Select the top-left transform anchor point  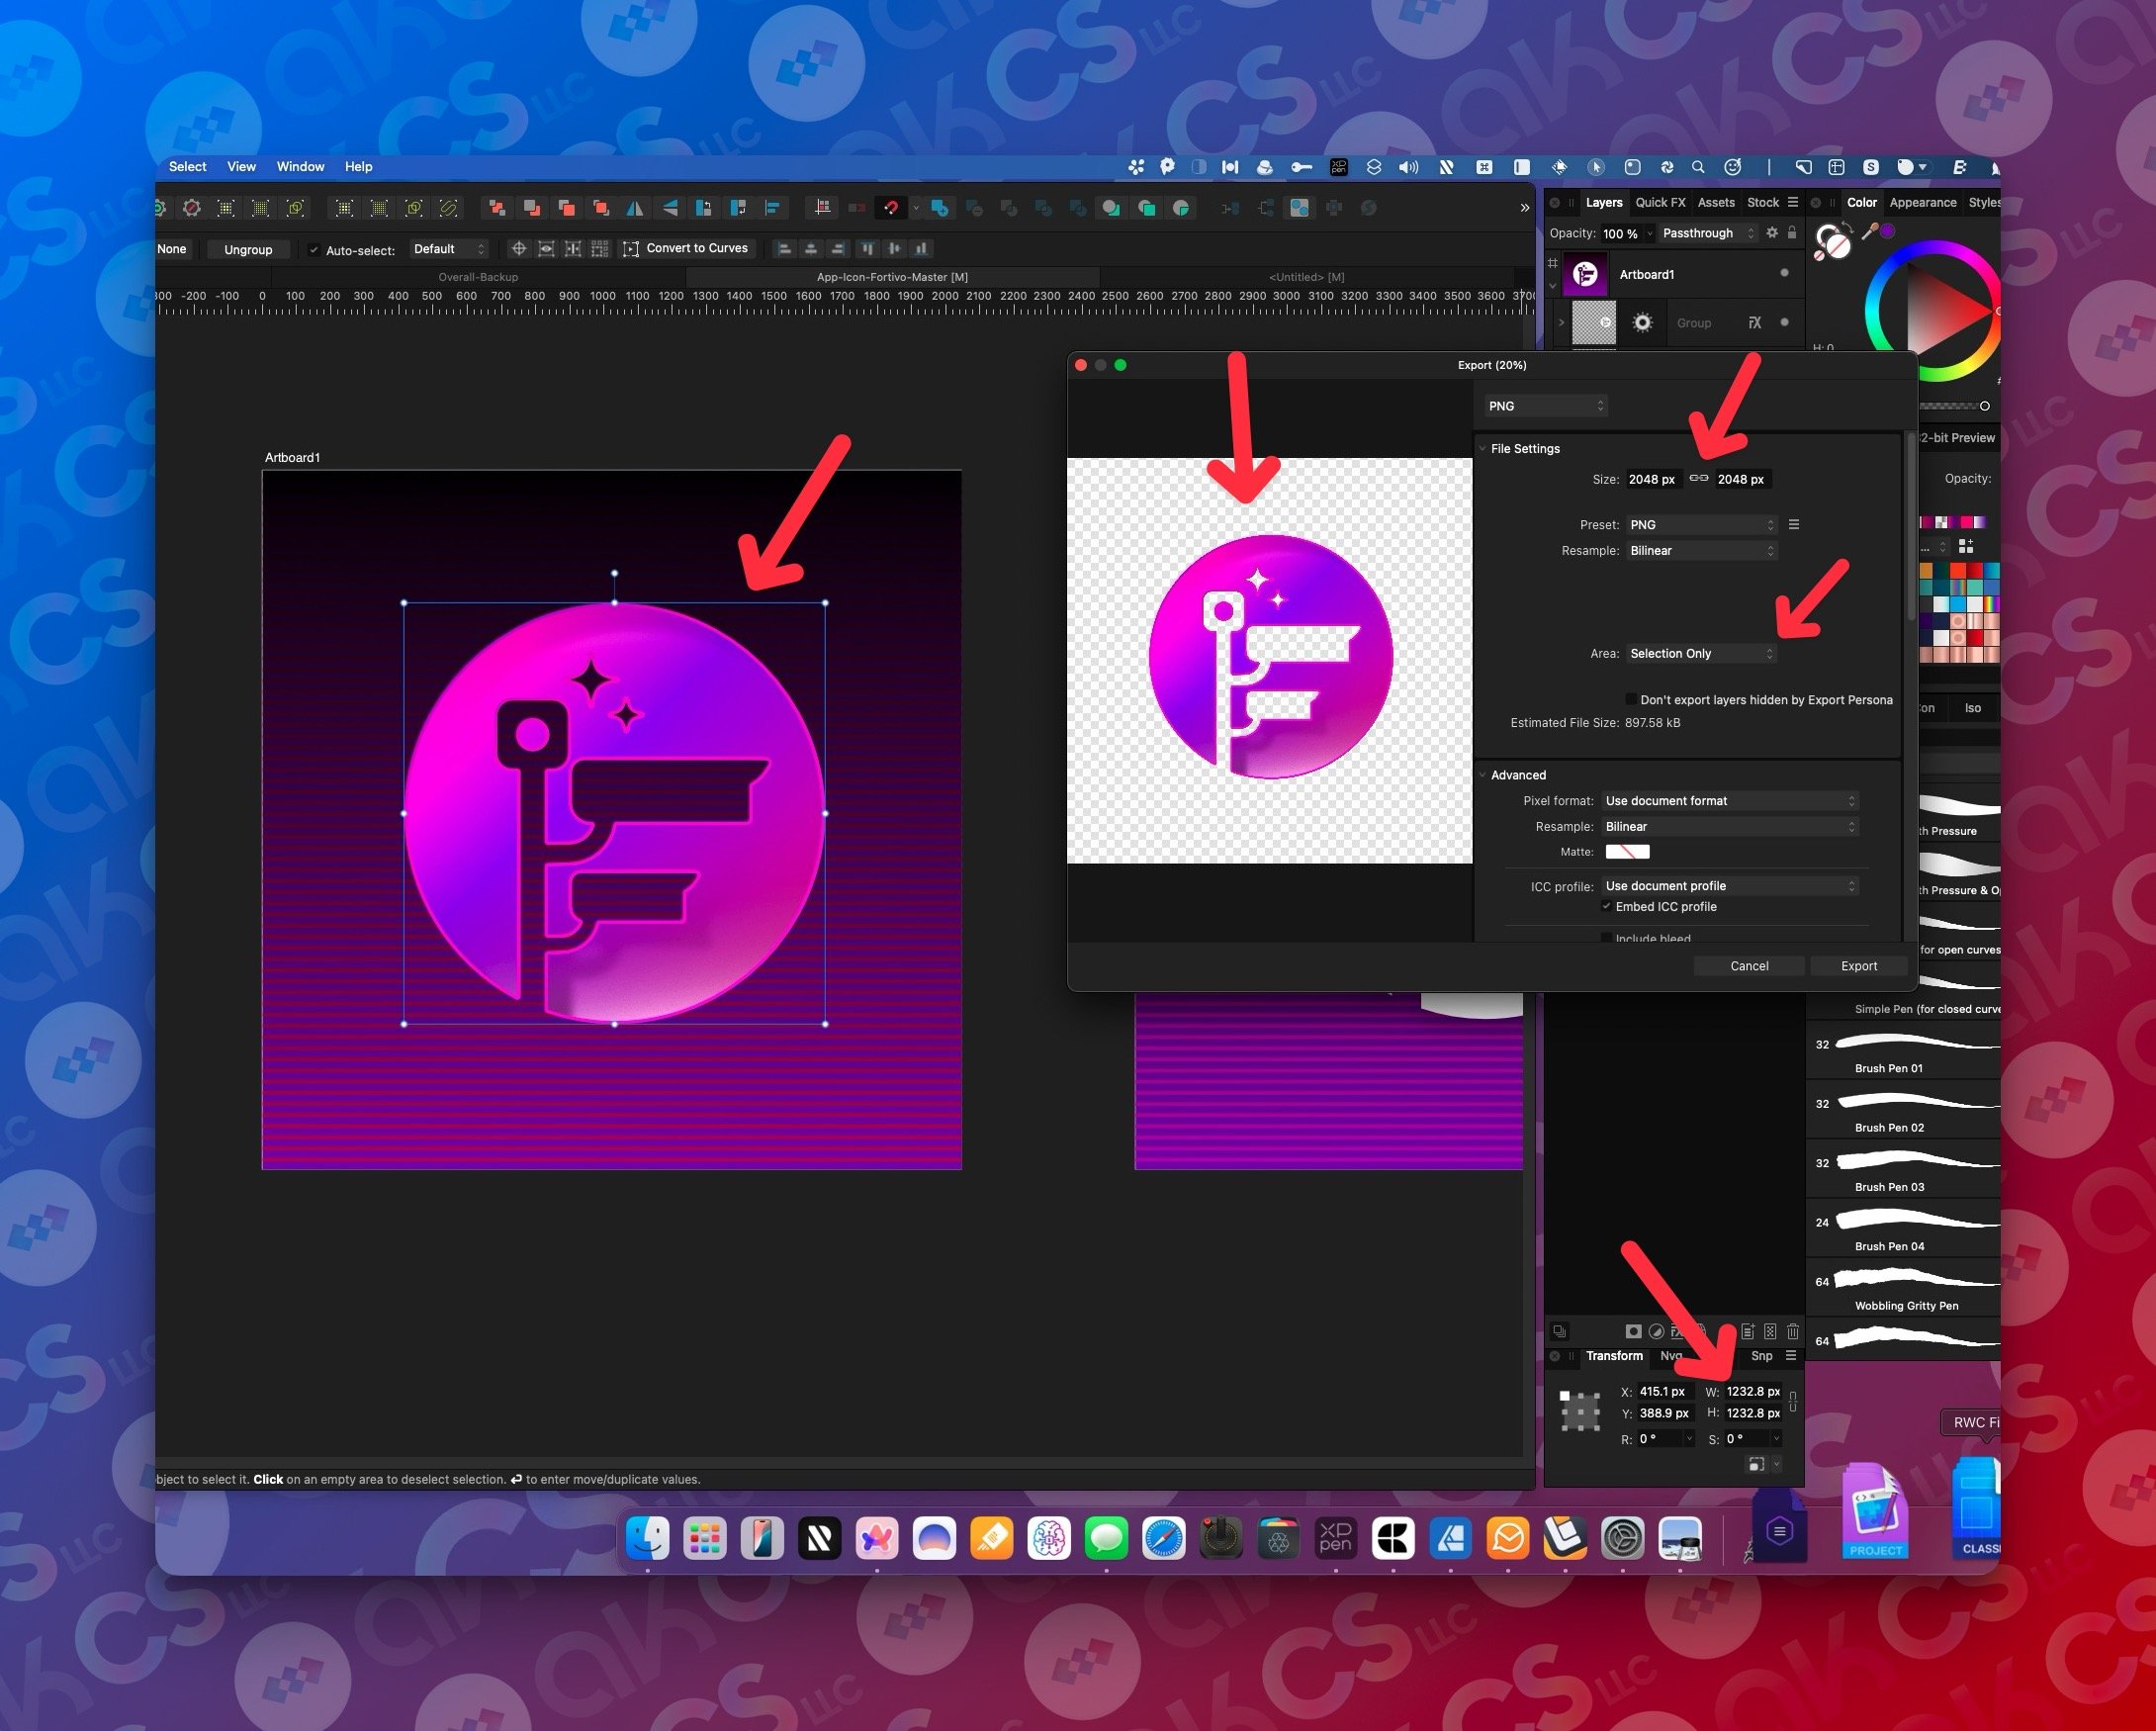tap(1565, 1396)
